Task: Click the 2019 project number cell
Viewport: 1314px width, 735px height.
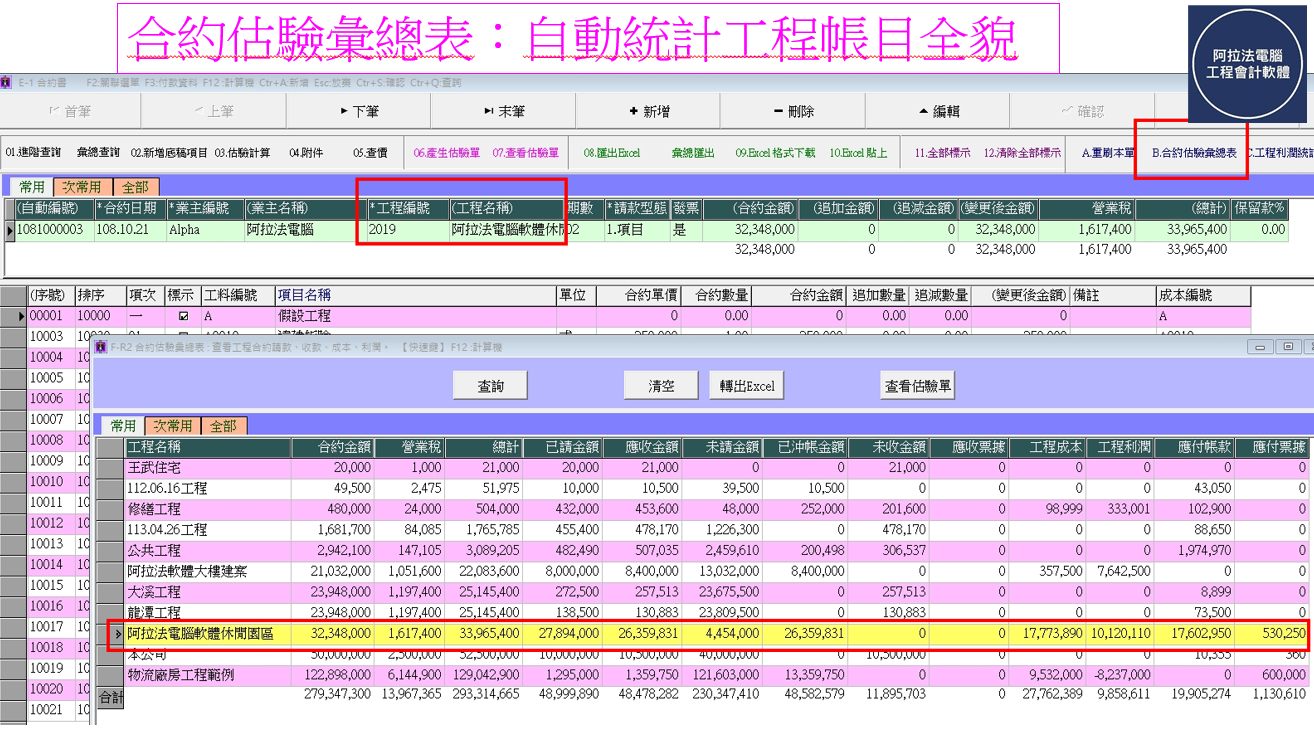Action: point(408,230)
